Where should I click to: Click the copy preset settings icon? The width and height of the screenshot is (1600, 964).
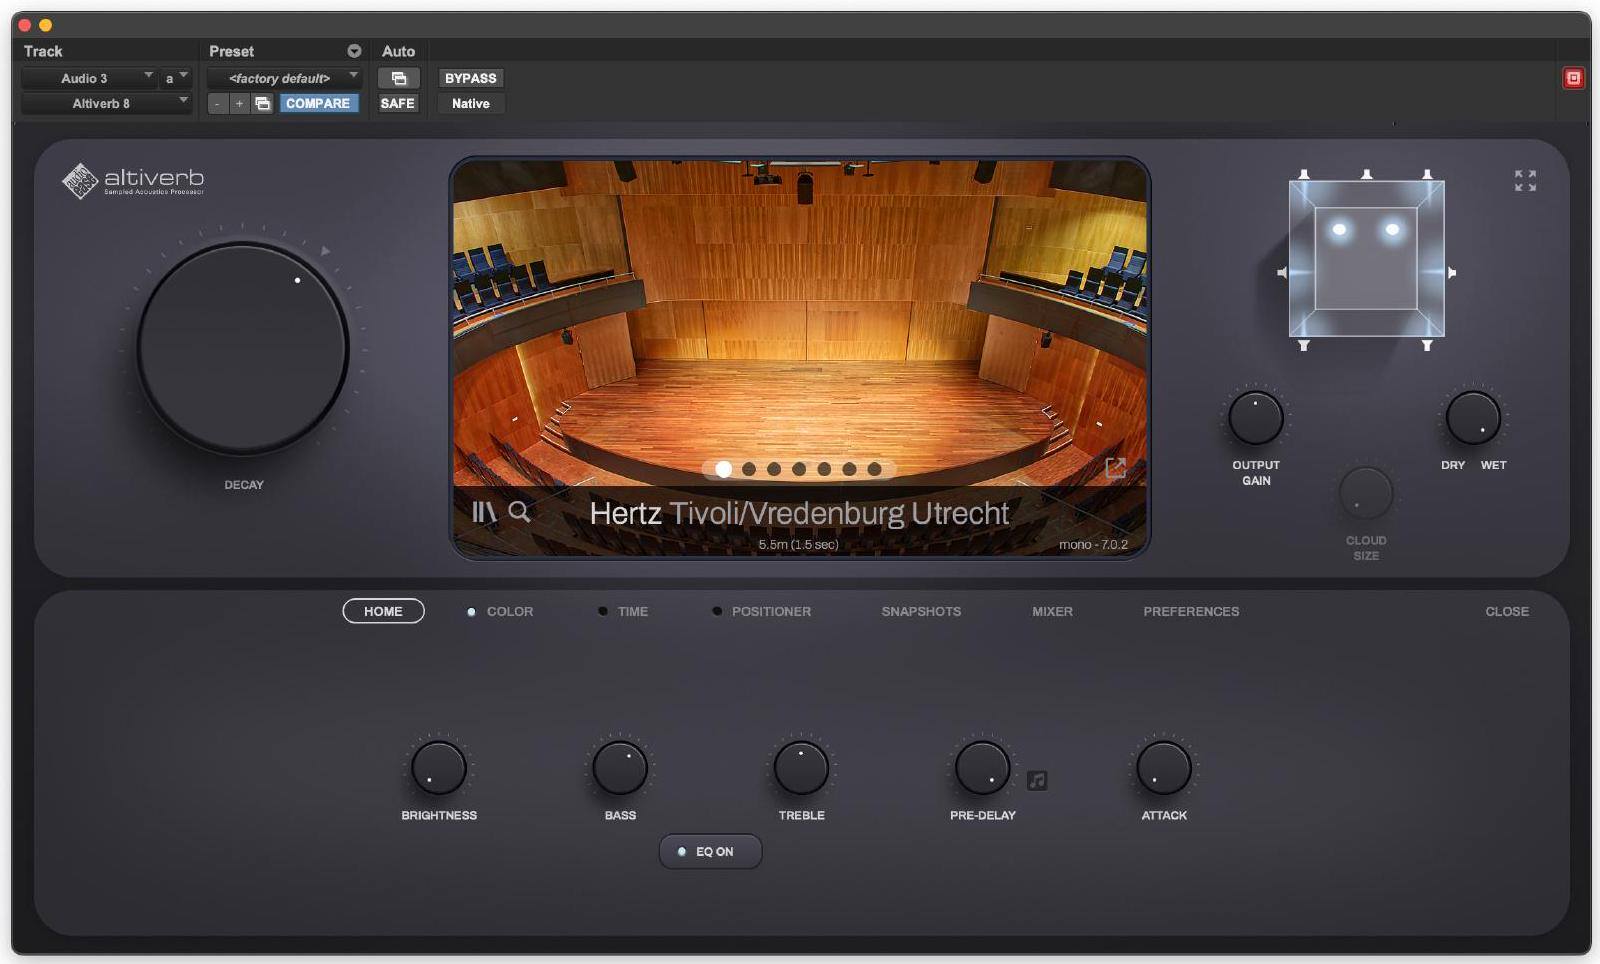[x=262, y=103]
